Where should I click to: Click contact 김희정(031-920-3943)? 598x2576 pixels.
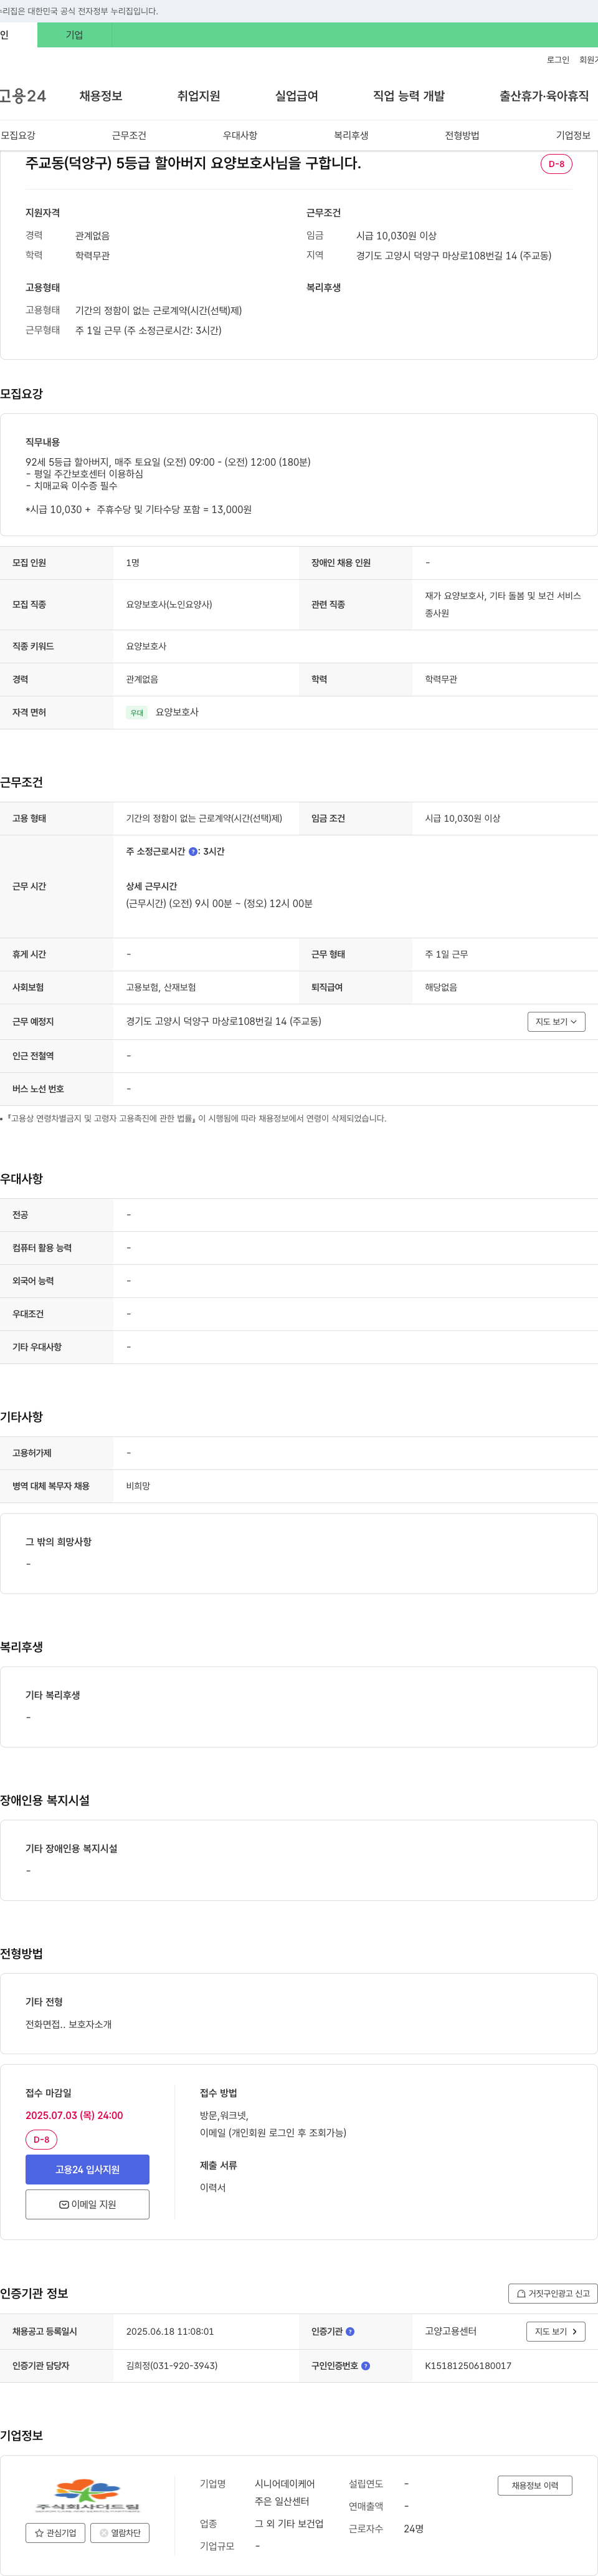172,2365
